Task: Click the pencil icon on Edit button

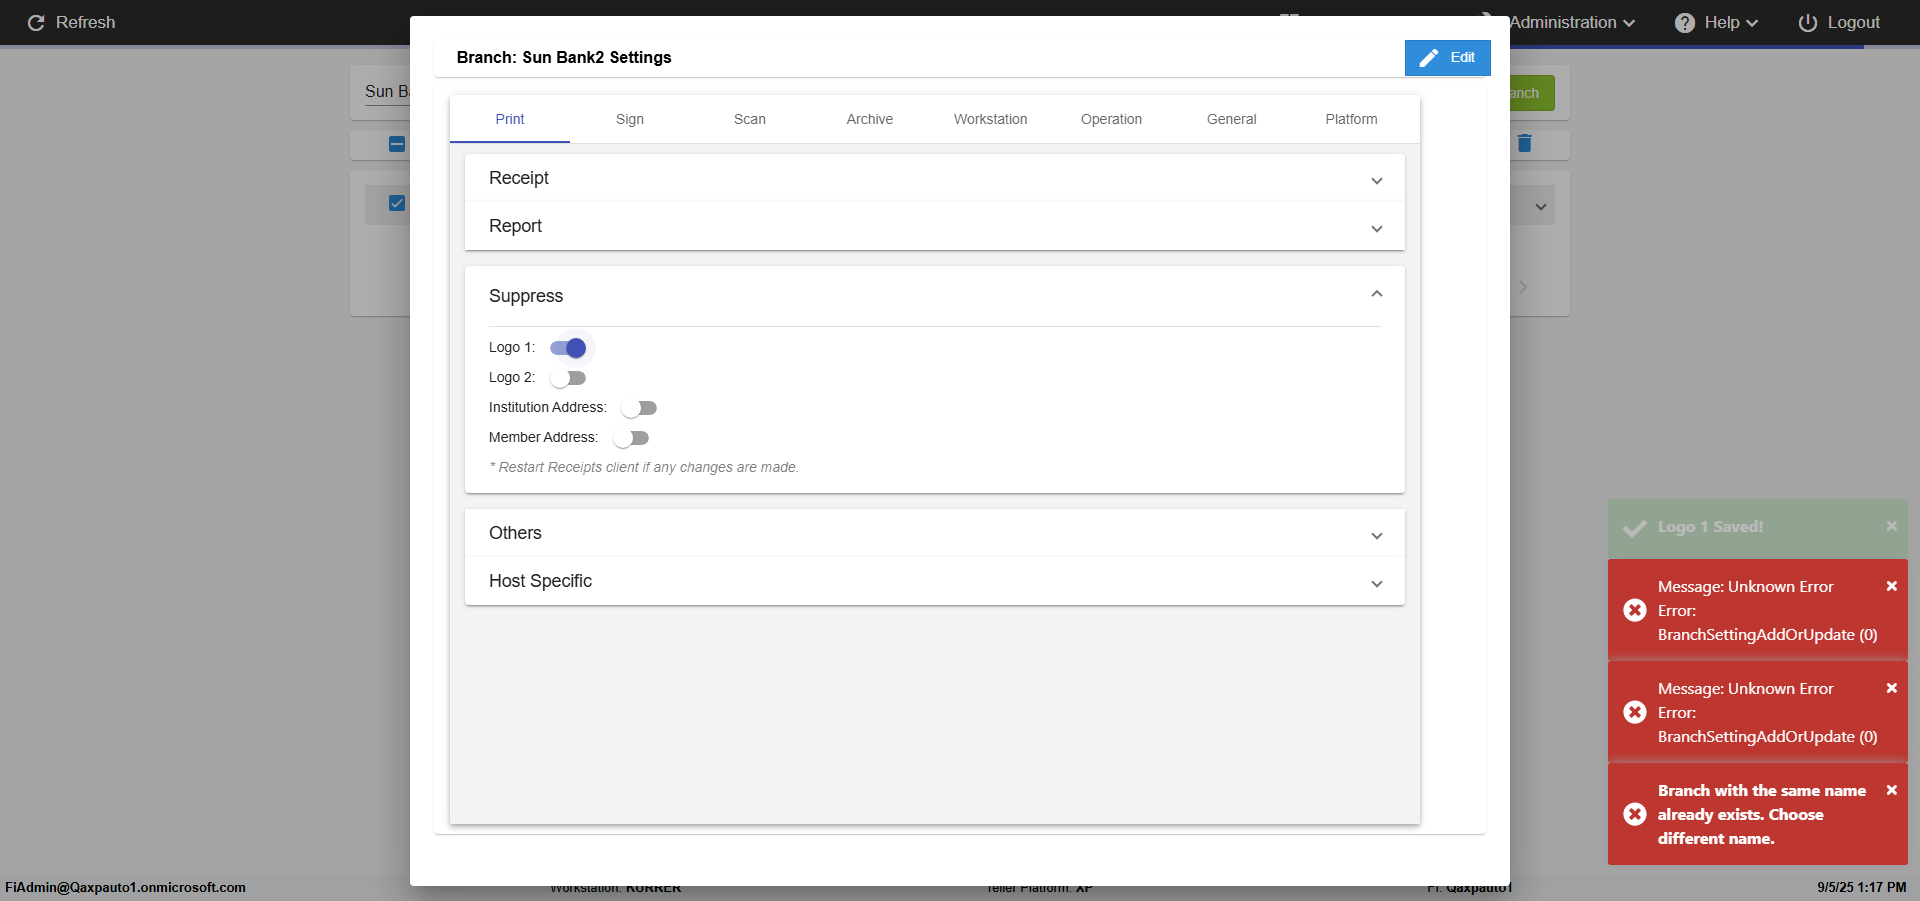Action: tap(1429, 58)
